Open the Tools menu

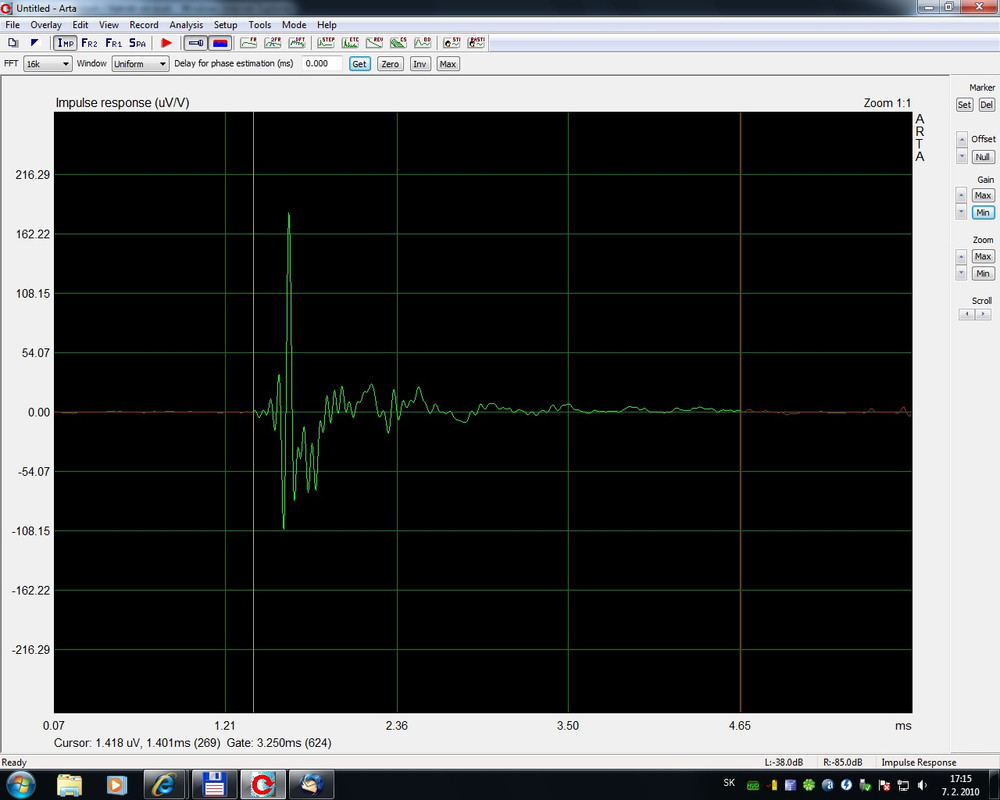pos(260,25)
